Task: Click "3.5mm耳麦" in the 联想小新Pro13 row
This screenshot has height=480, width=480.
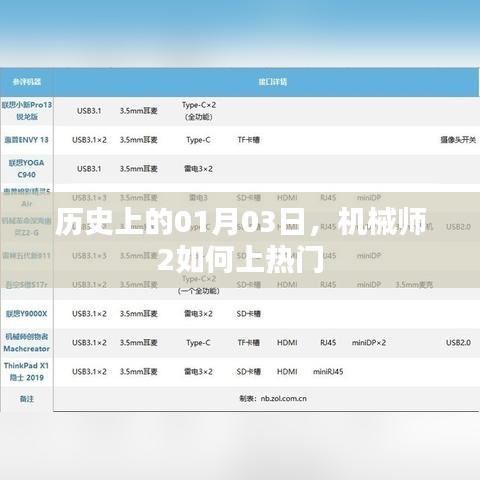Action: click(x=139, y=111)
